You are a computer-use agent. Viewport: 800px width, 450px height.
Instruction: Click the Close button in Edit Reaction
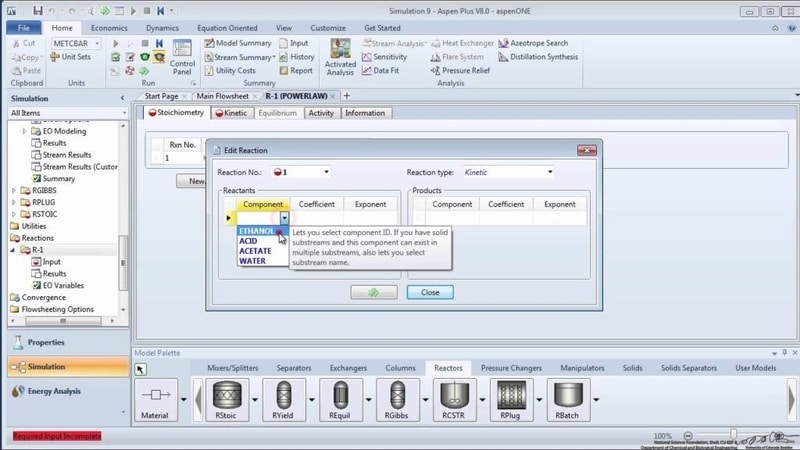coord(430,292)
